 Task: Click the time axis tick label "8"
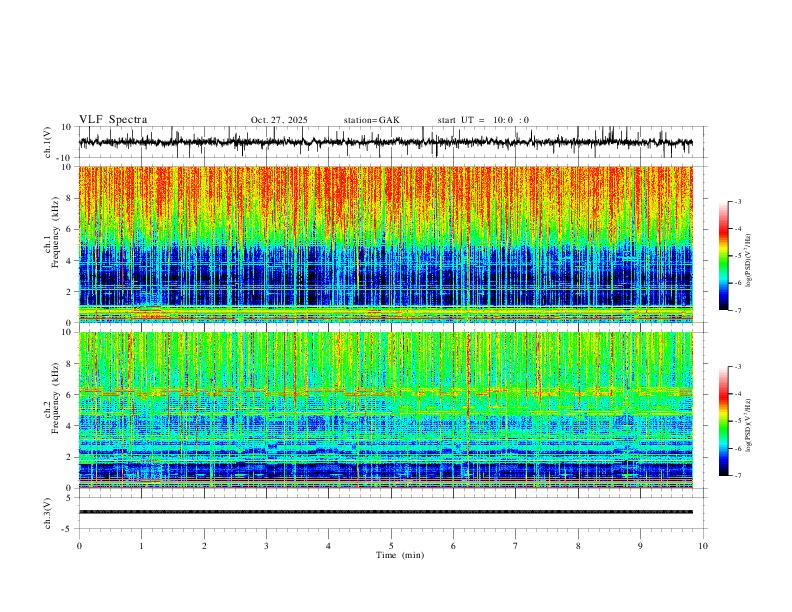(x=578, y=546)
